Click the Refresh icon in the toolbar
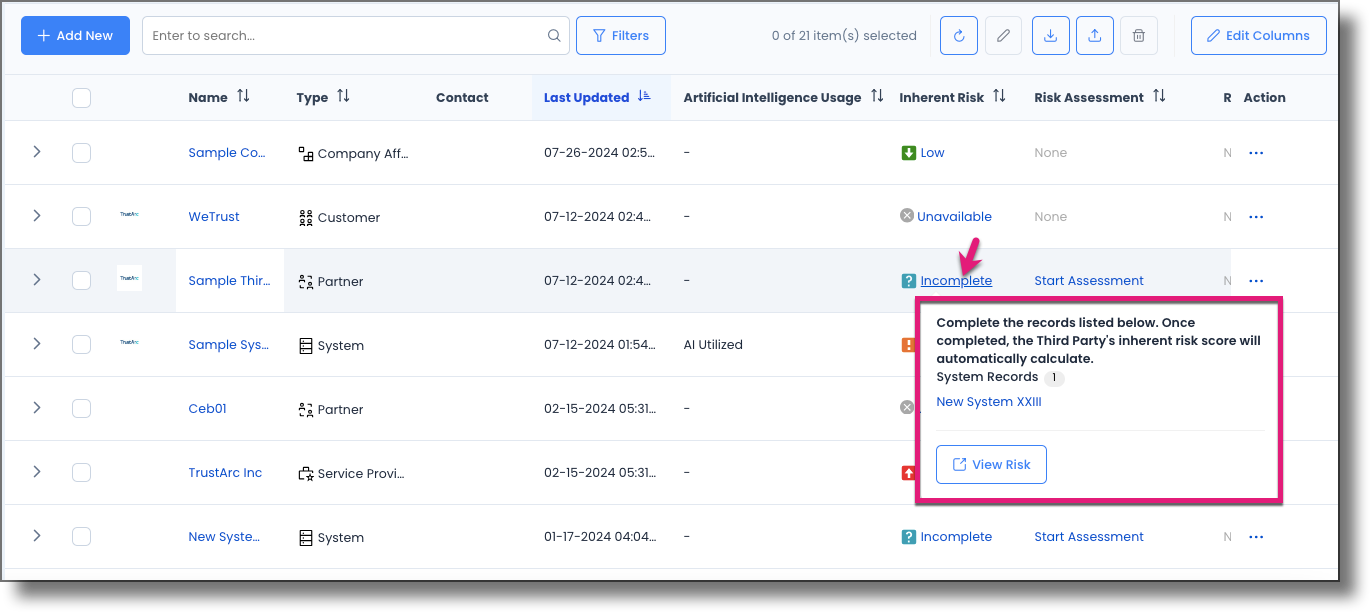1371x613 pixels. [x=958, y=35]
